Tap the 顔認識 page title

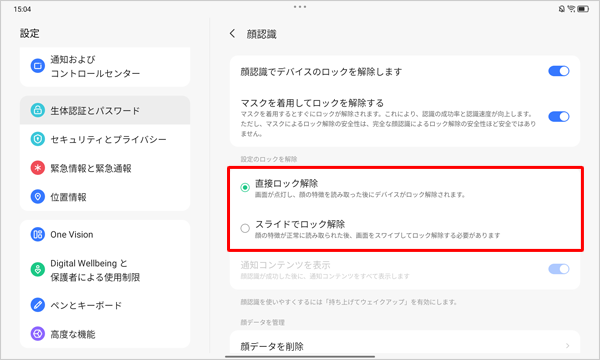pyautogui.click(x=261, y=34)
